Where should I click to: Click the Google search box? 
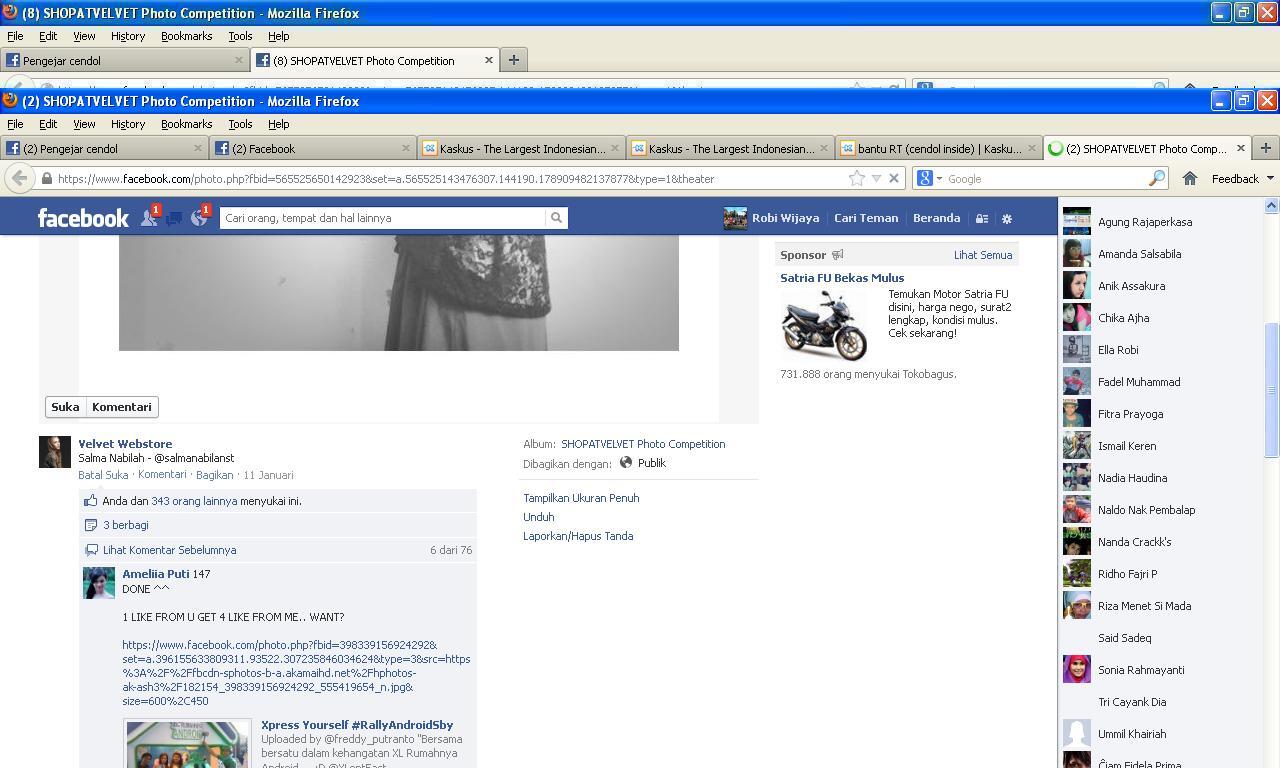coord(1045,178)
